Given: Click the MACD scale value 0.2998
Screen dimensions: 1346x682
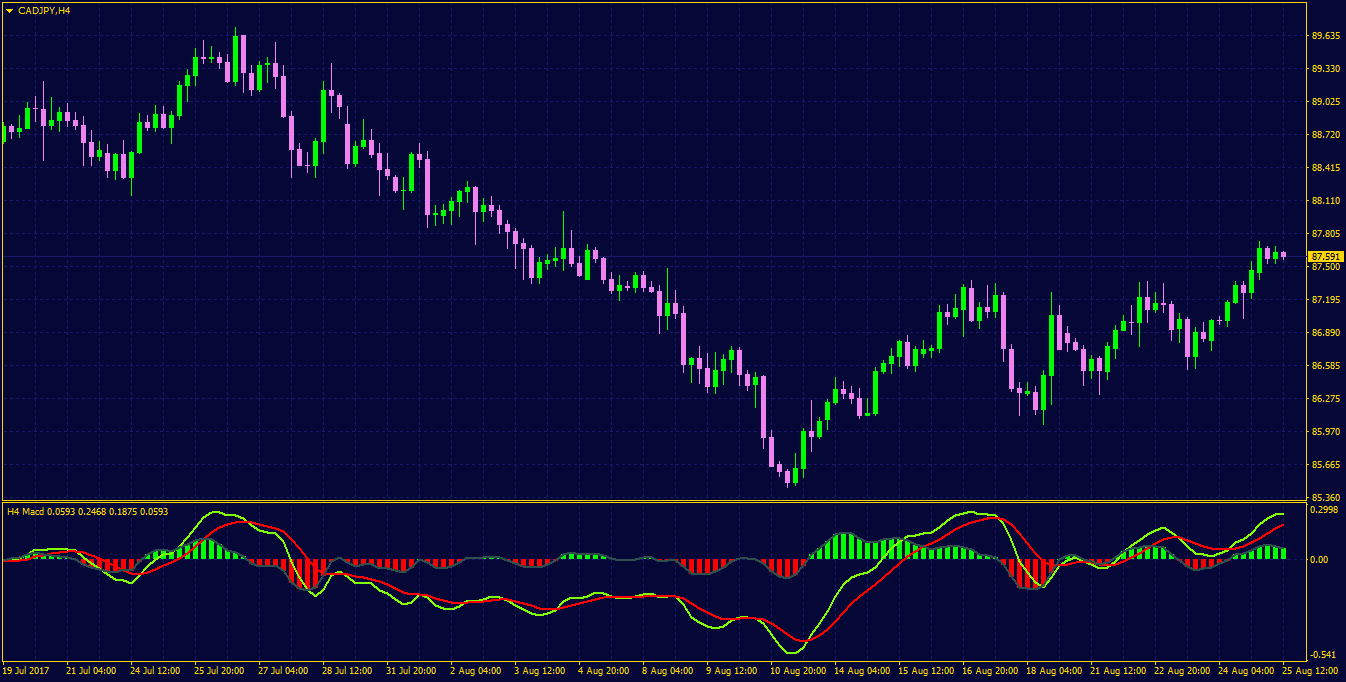Looking at the screenshot, I should 1325,510.
